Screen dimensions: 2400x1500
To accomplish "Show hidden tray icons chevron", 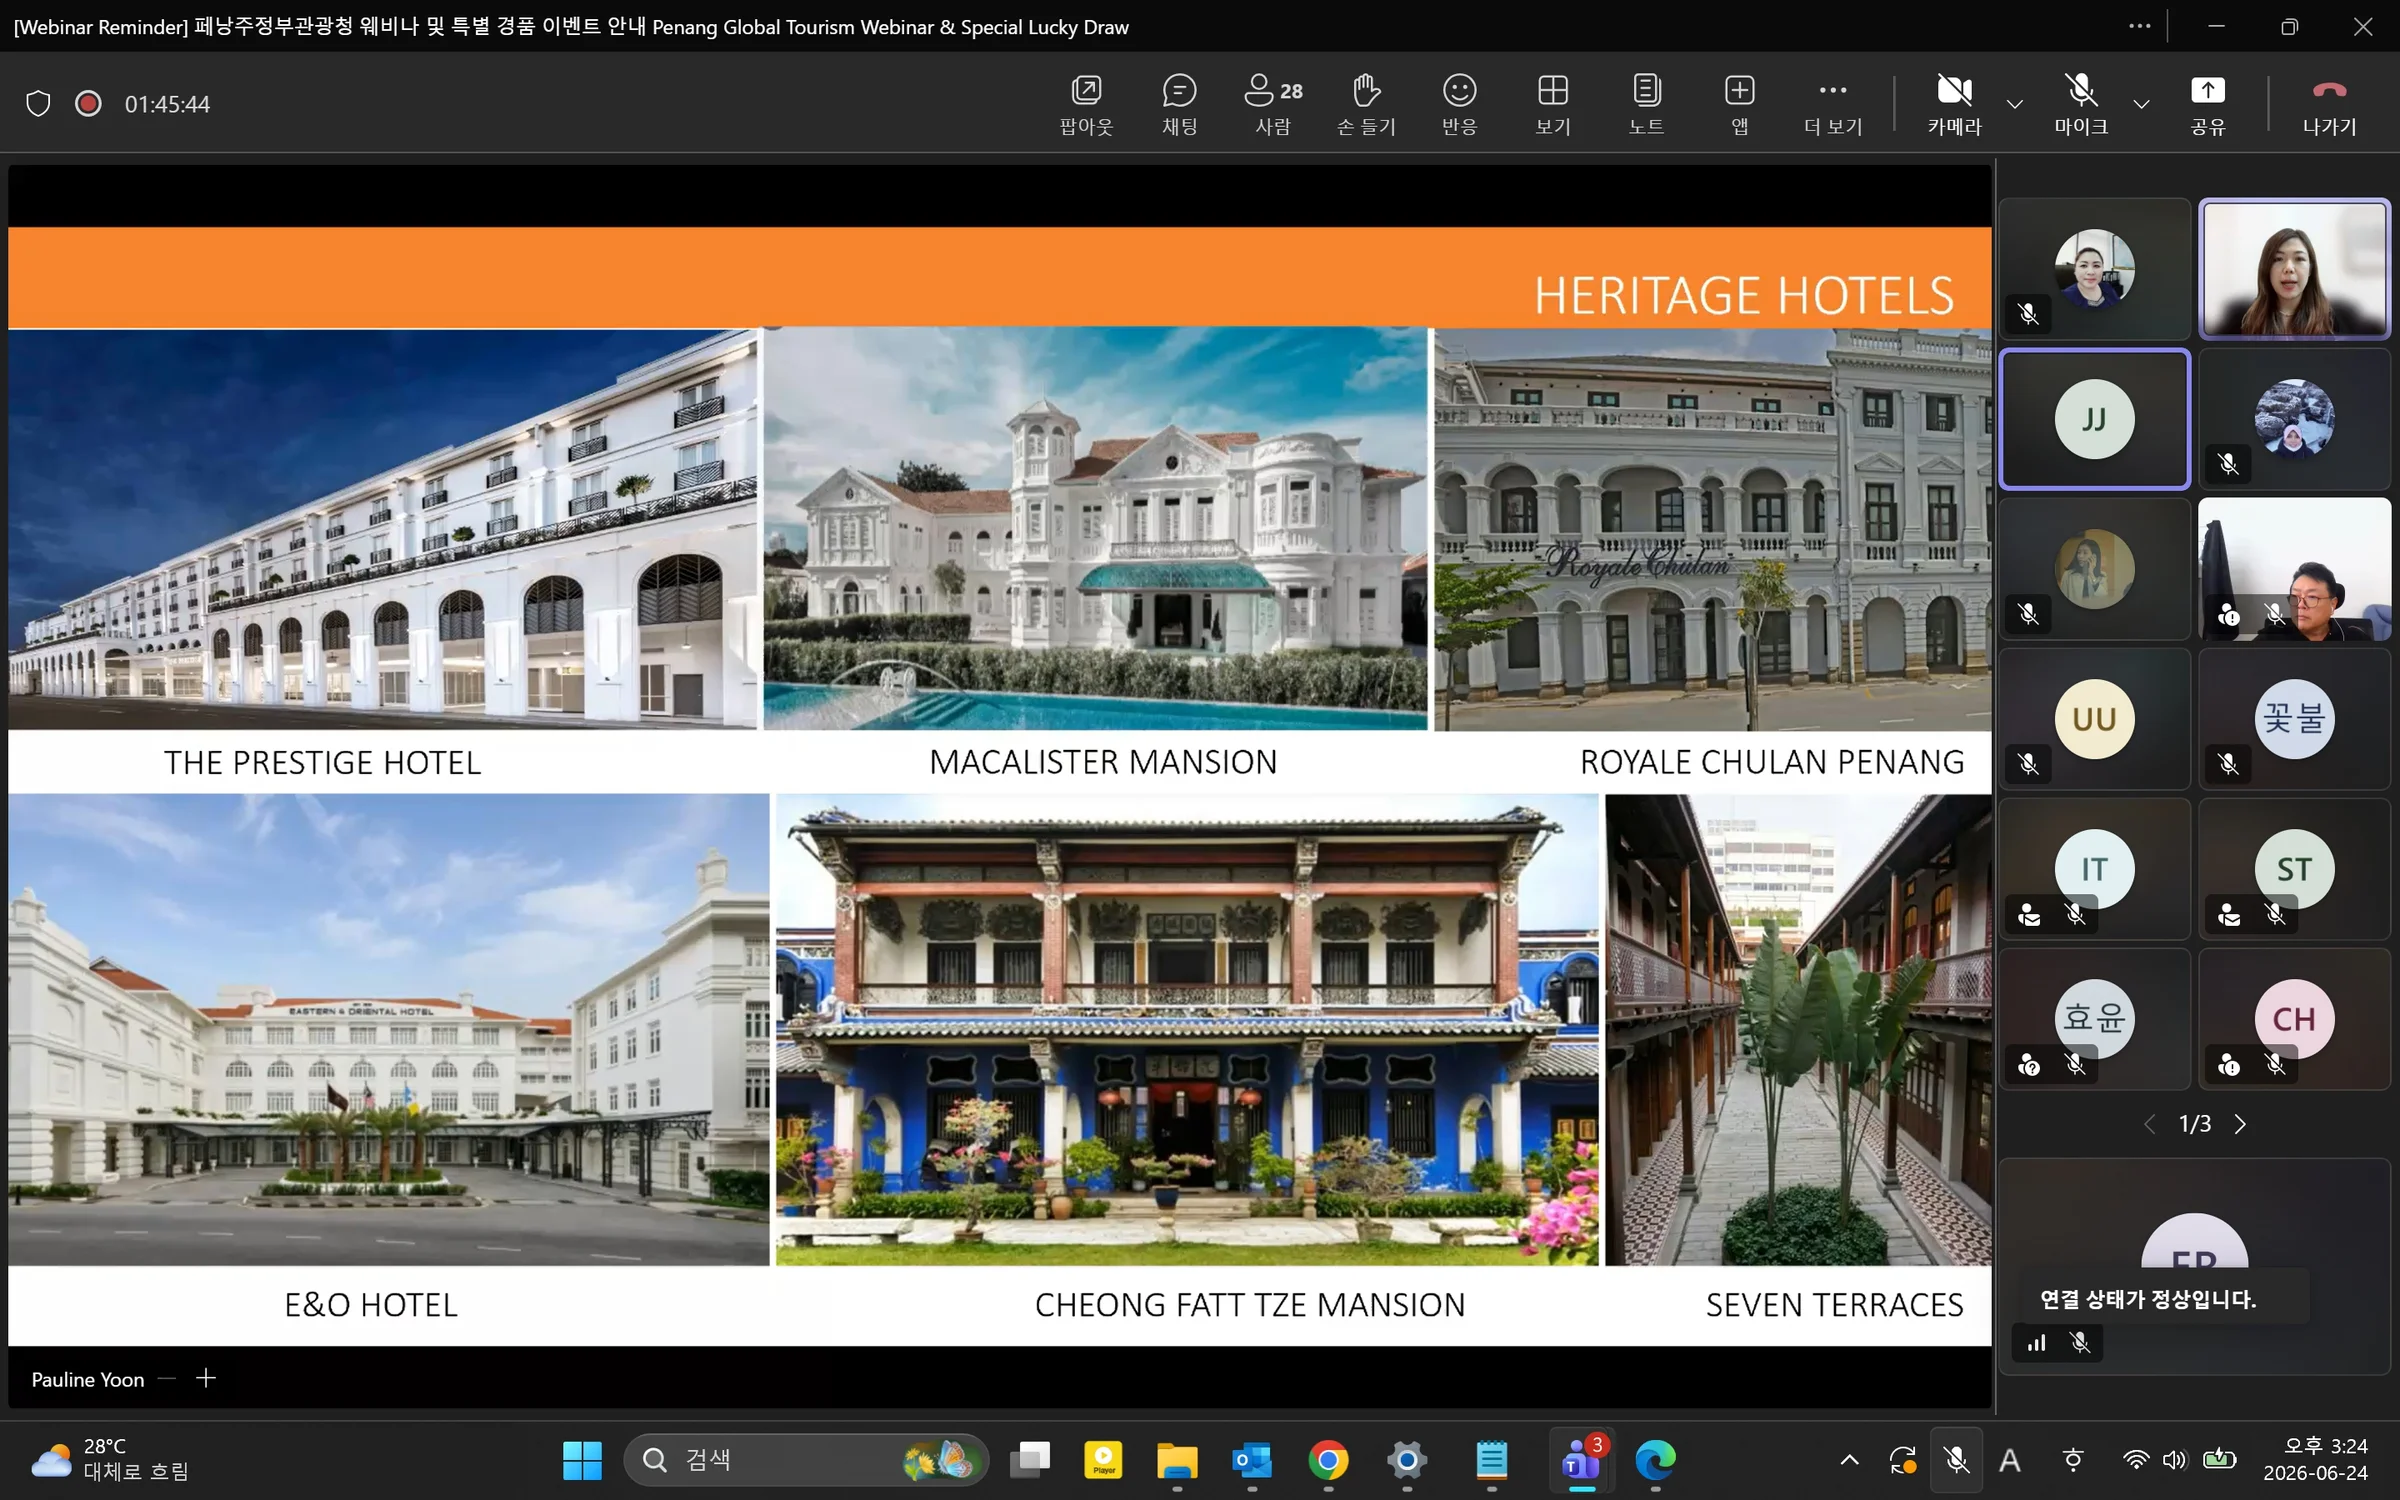I will [1849, 1461].
